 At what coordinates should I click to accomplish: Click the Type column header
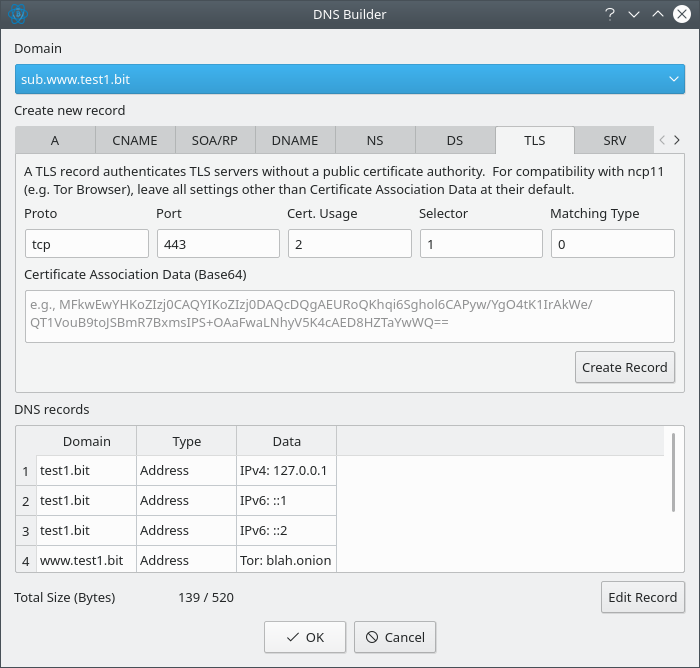click(186, 441)
